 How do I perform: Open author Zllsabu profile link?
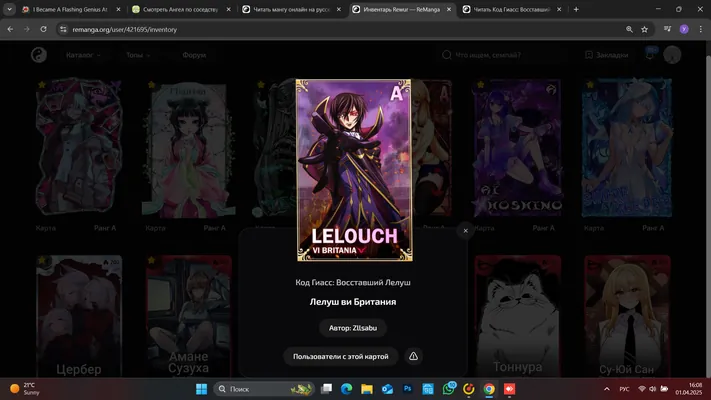(353, 328)
